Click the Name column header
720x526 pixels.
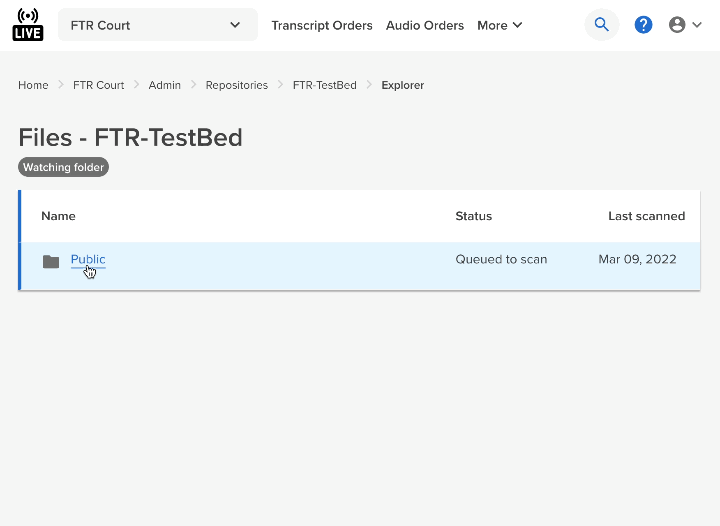58,216
